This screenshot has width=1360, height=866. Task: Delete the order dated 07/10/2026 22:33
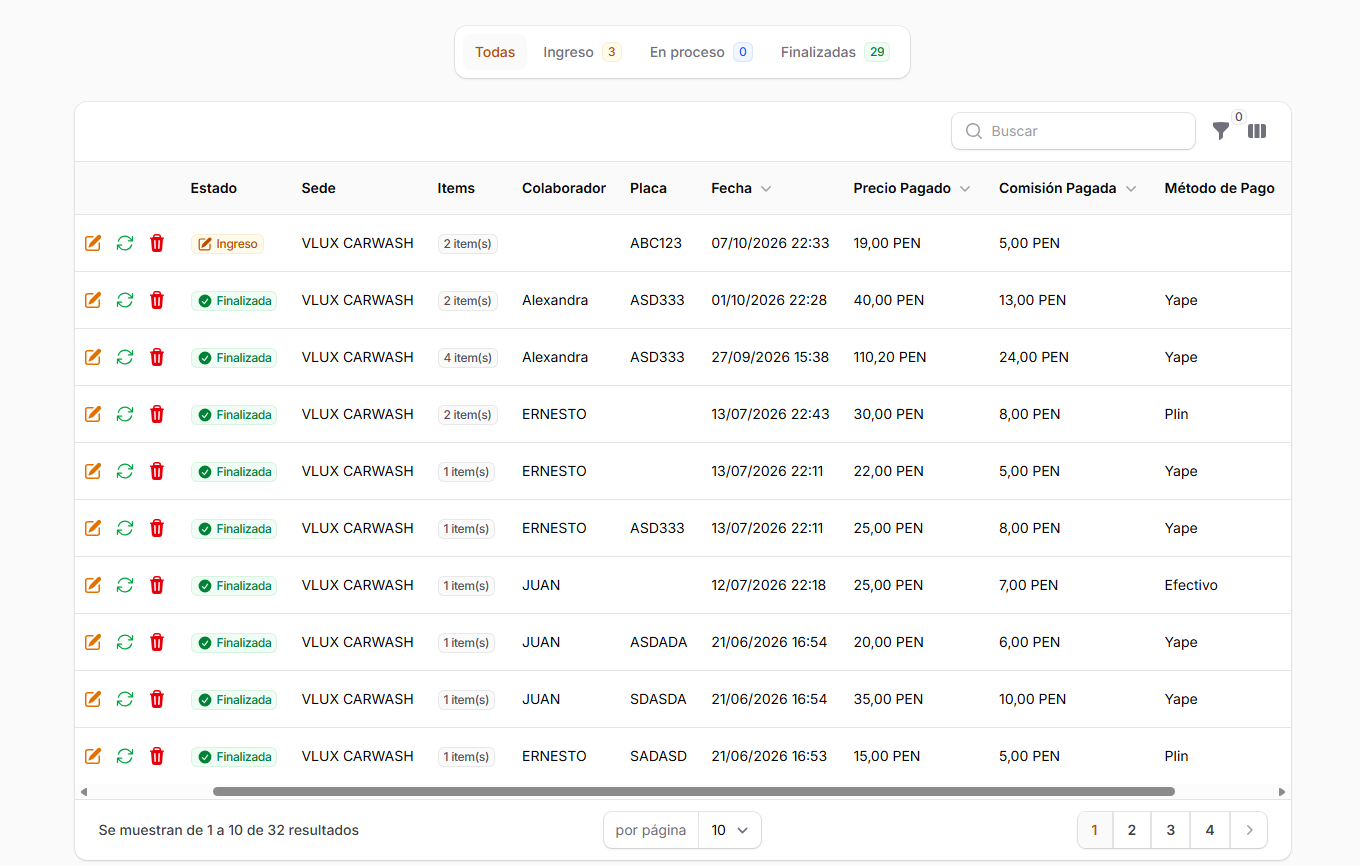(x=157, y=243)
